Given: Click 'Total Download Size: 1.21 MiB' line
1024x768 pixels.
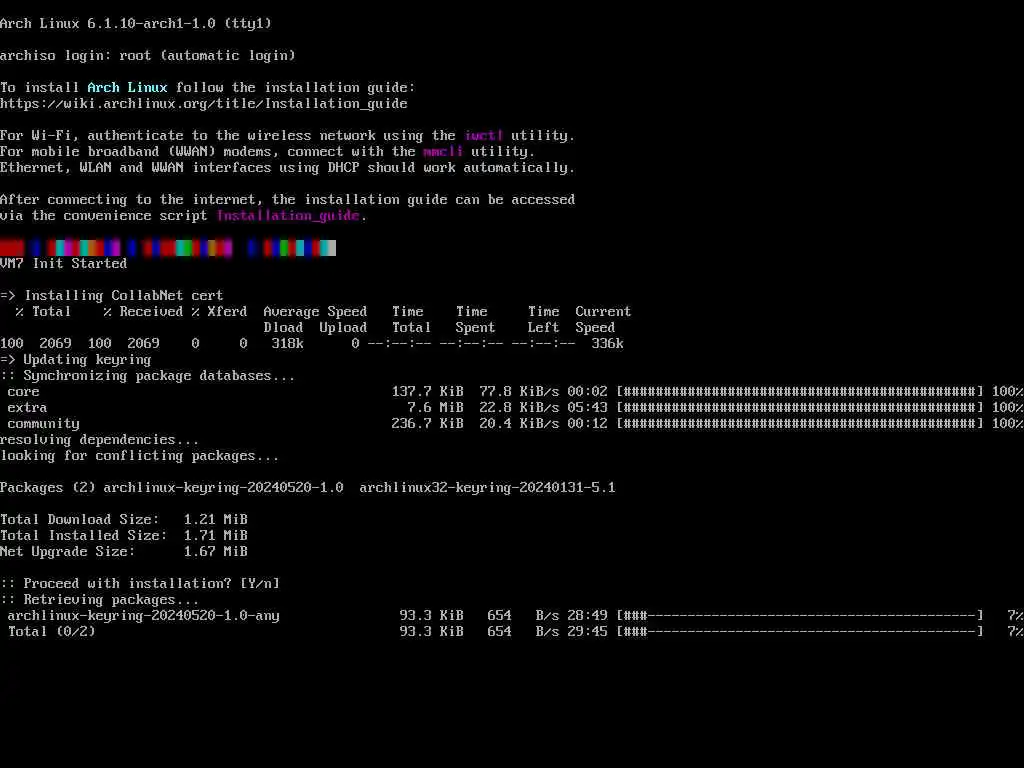Looking at the screenshot, I should pos(124,520).
